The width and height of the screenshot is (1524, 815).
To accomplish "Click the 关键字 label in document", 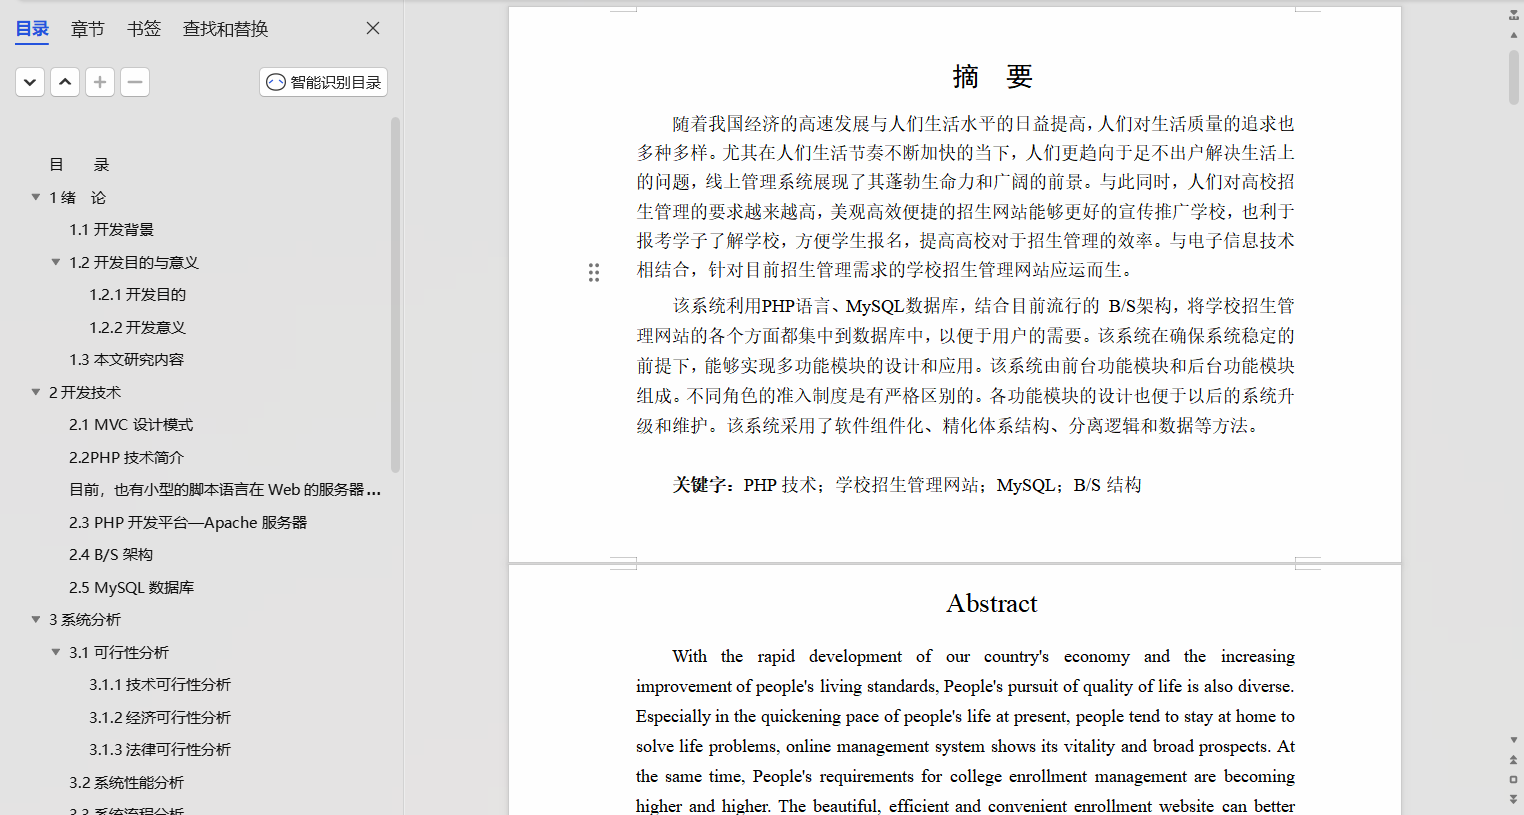I will 703,485.
